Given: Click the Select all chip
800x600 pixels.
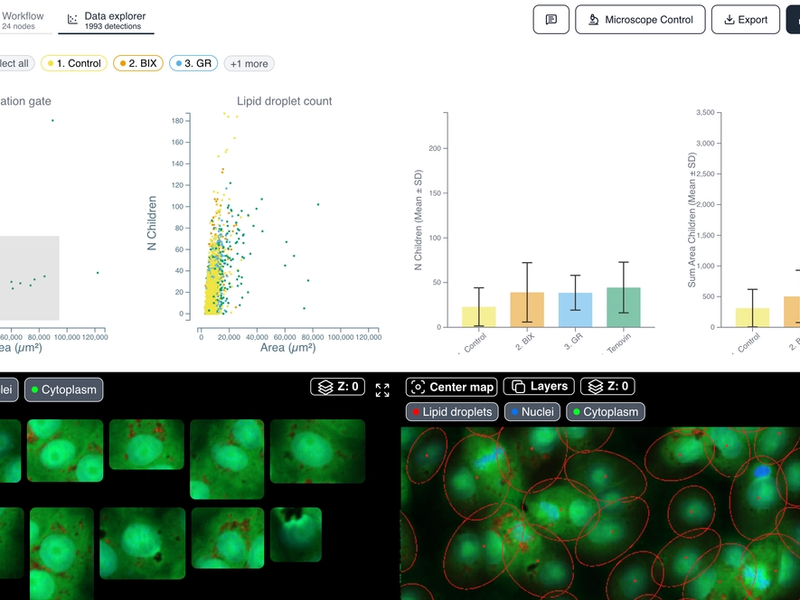Looking at the screenshot, I should (15, 63).
